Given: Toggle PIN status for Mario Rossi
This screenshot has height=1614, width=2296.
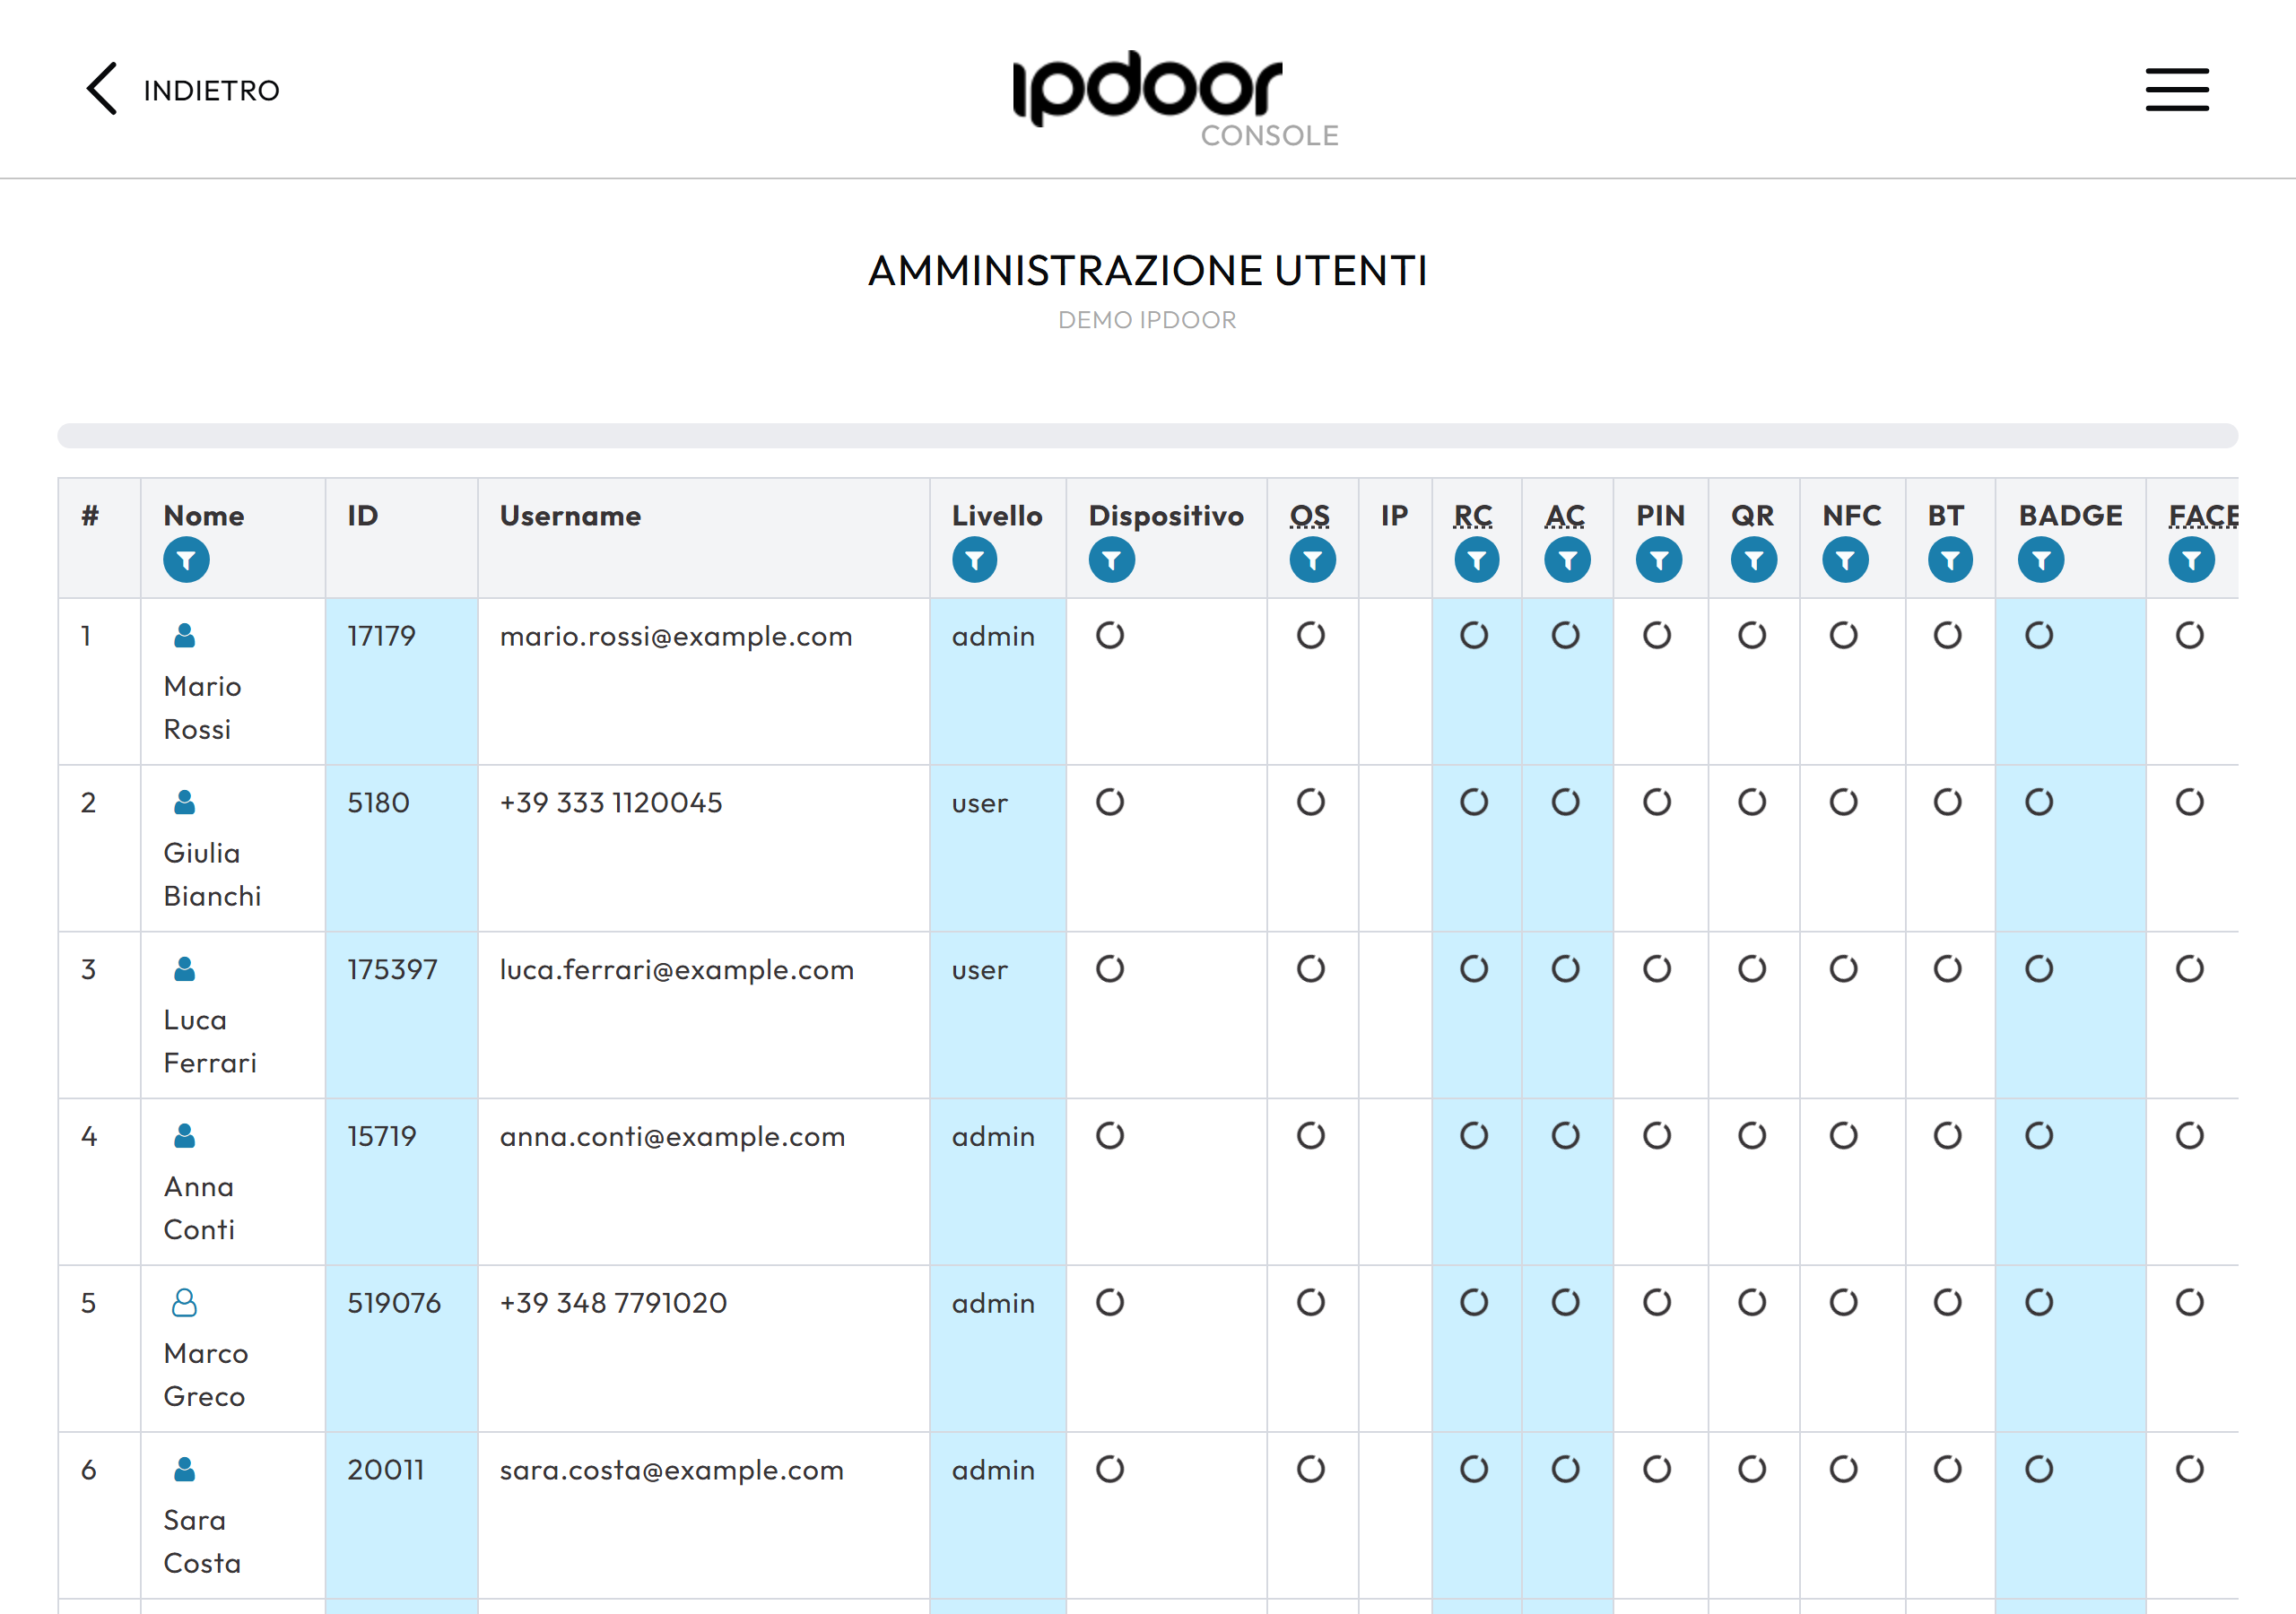Looking at the screenshot, I should coord(1657,636).
